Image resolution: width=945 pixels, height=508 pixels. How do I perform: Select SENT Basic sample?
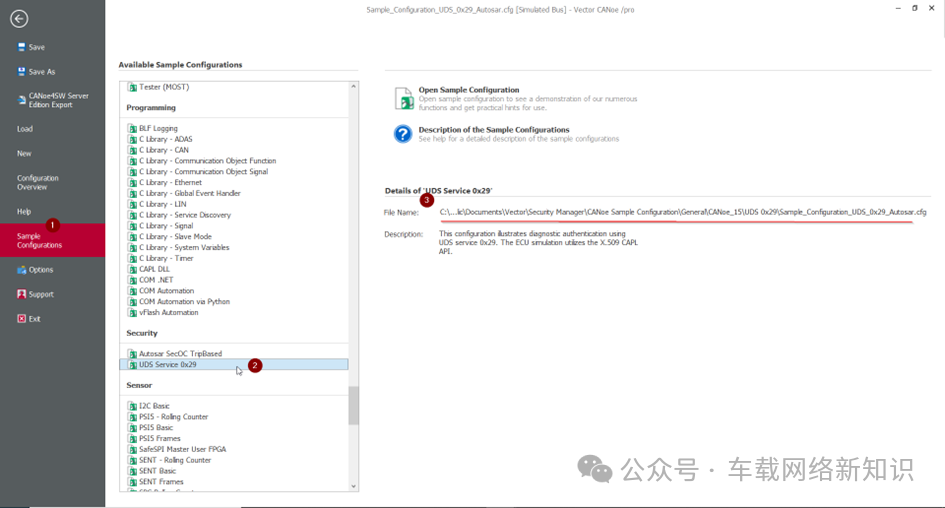click(x=158, y=471)
